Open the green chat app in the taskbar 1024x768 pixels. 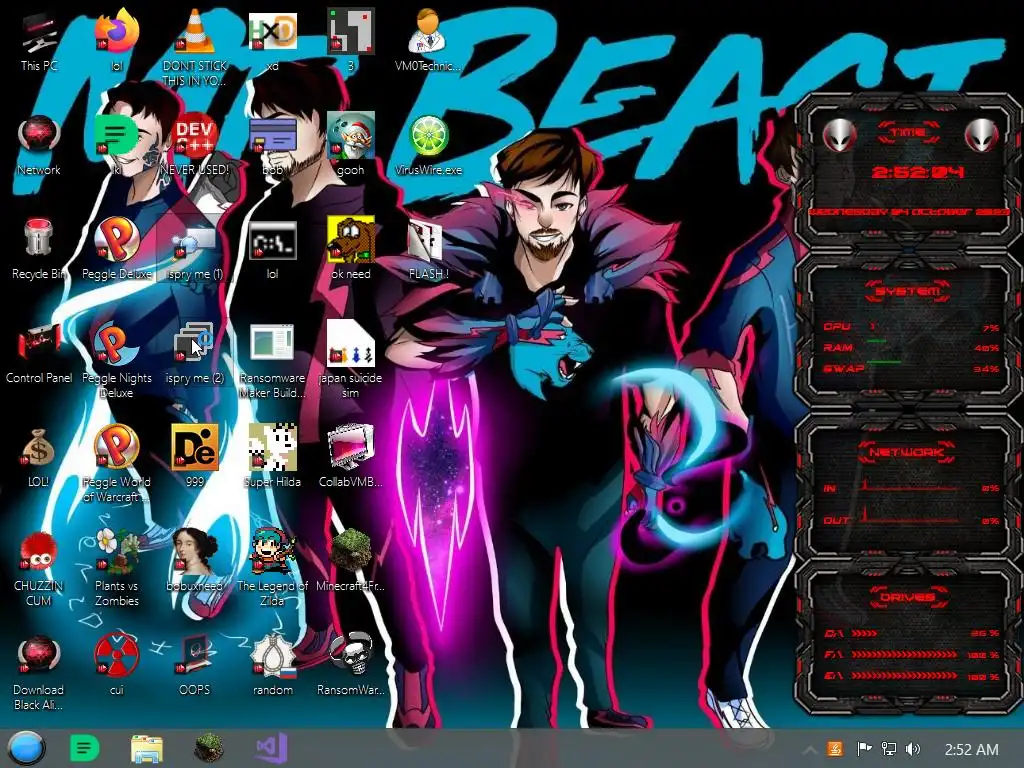(84, 748)
